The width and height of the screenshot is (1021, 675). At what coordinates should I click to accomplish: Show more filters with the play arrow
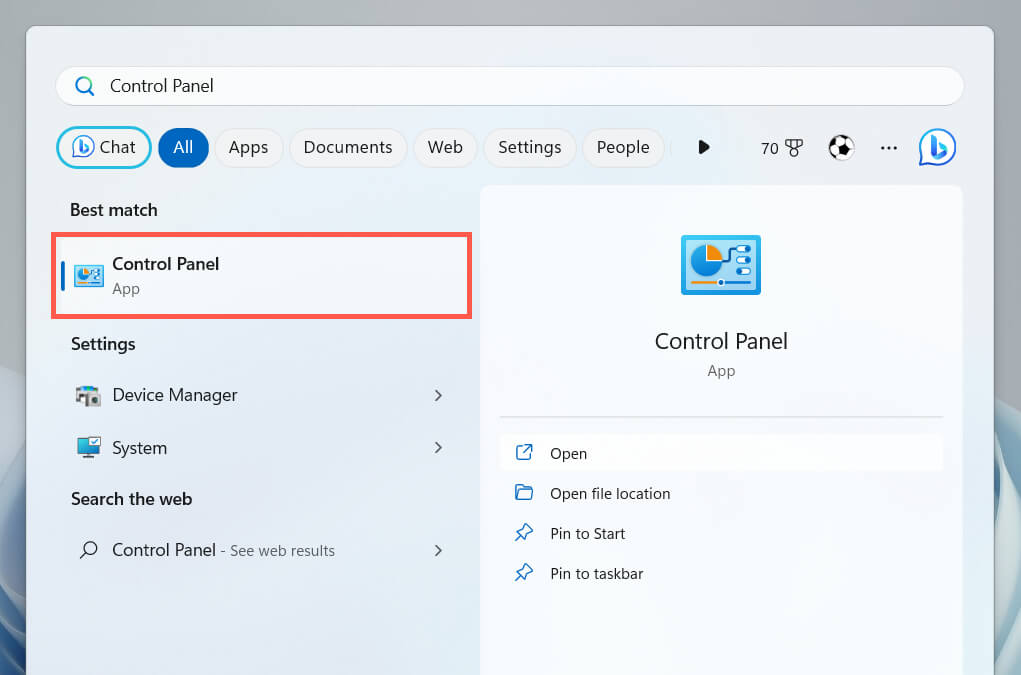pos(704,147)
